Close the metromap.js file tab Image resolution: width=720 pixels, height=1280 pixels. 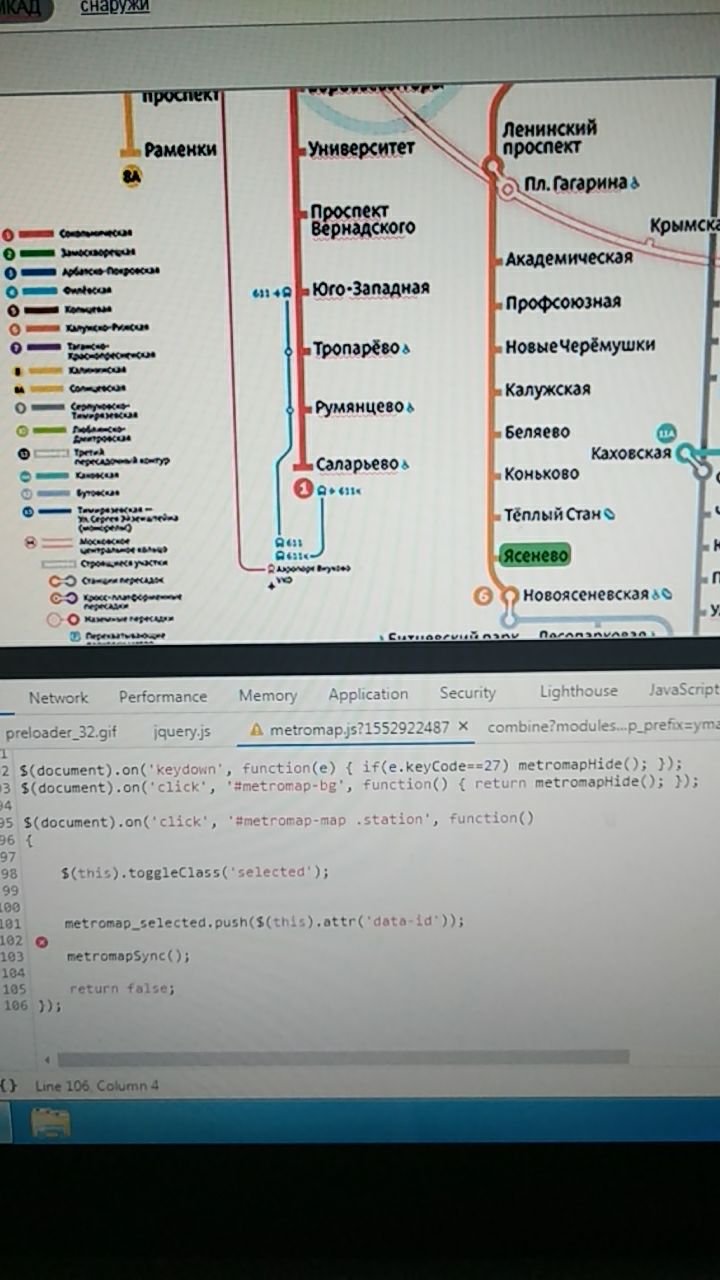tap(463, 727)
